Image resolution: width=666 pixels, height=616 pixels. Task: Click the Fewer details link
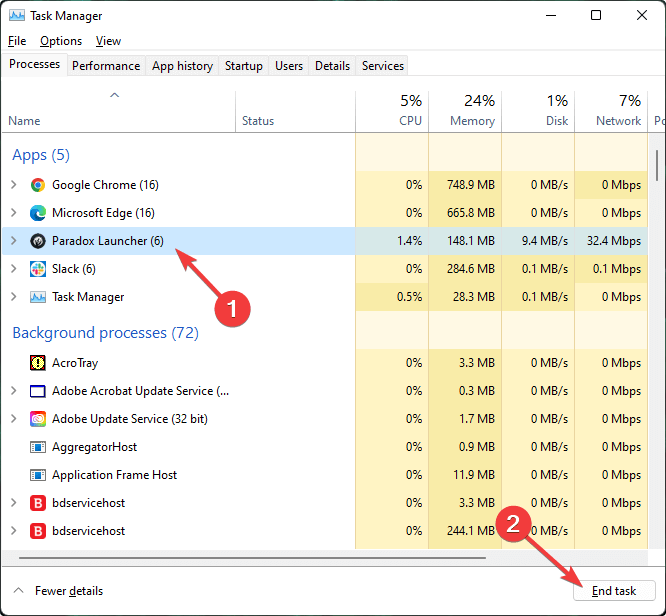(69, 591)
